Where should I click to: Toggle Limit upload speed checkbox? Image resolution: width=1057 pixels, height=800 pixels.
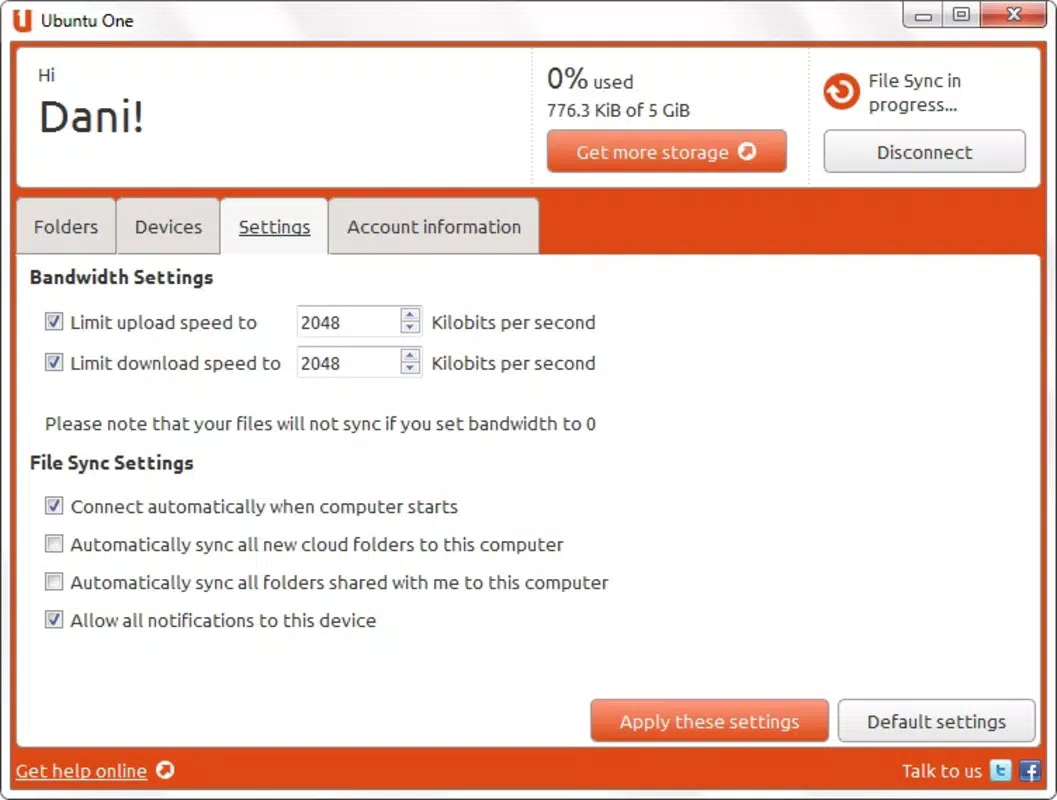coord(54,321)
